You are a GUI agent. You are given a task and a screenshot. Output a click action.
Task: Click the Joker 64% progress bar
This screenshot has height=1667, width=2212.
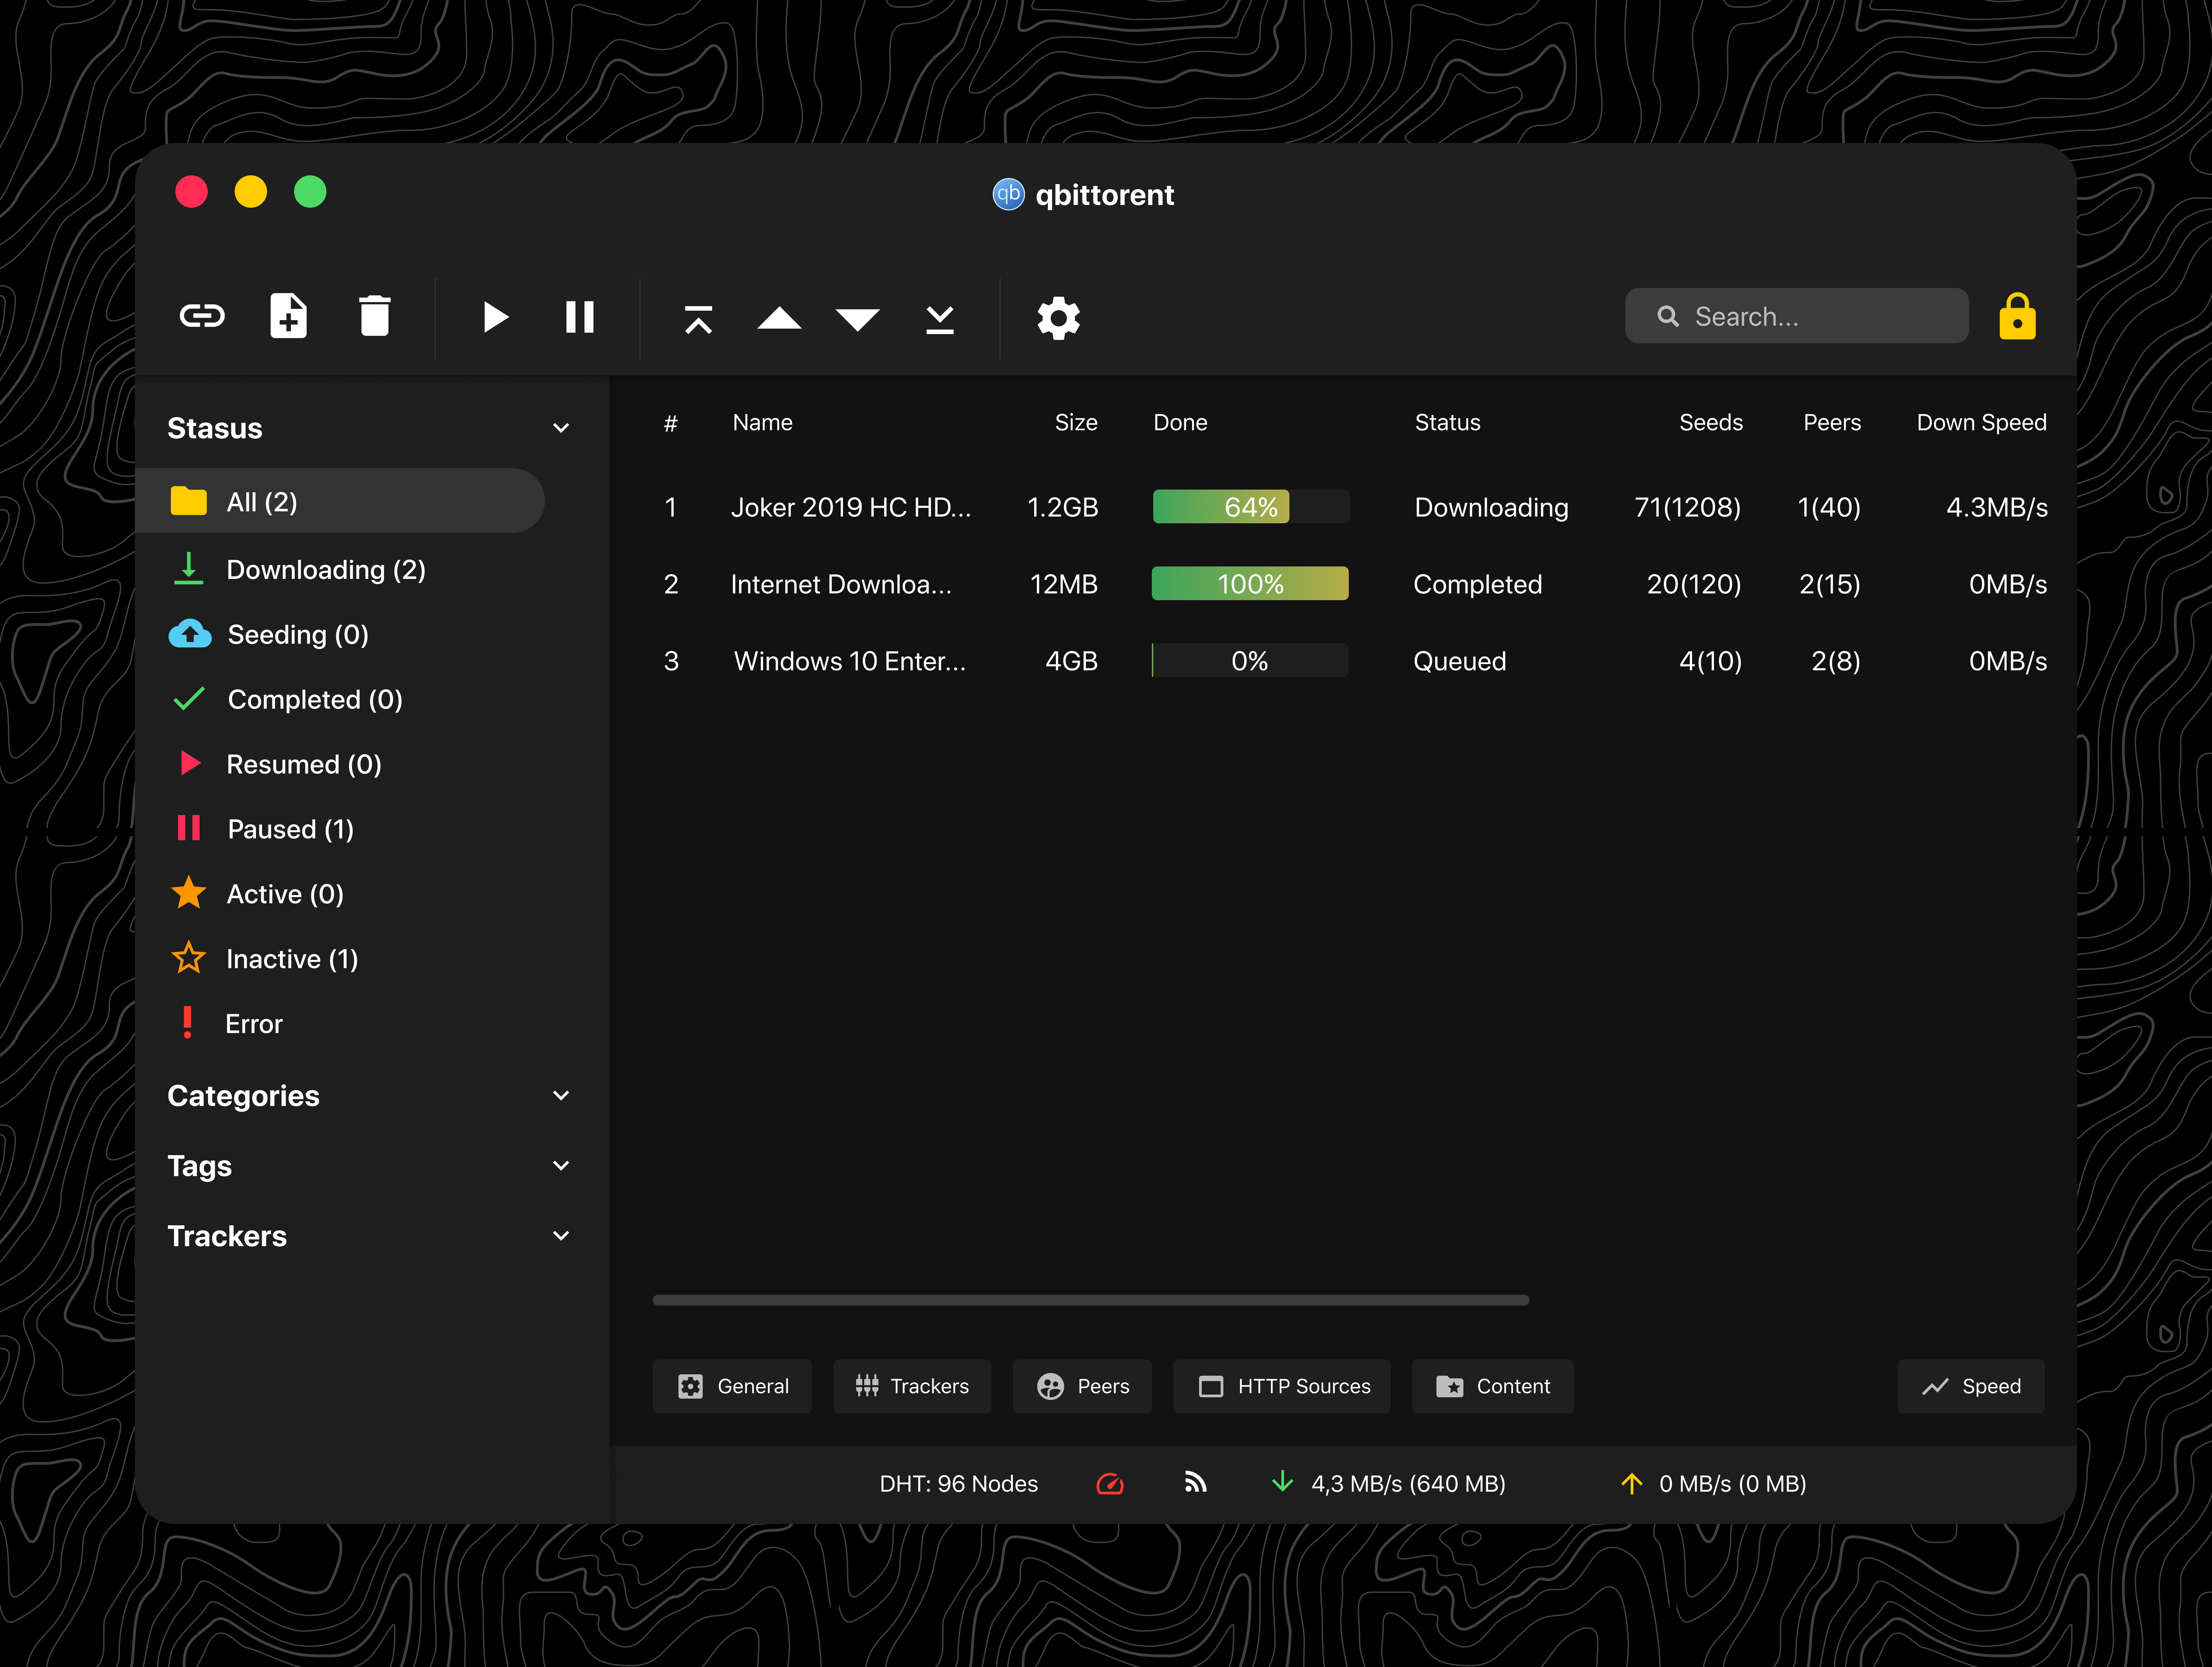1250,507
